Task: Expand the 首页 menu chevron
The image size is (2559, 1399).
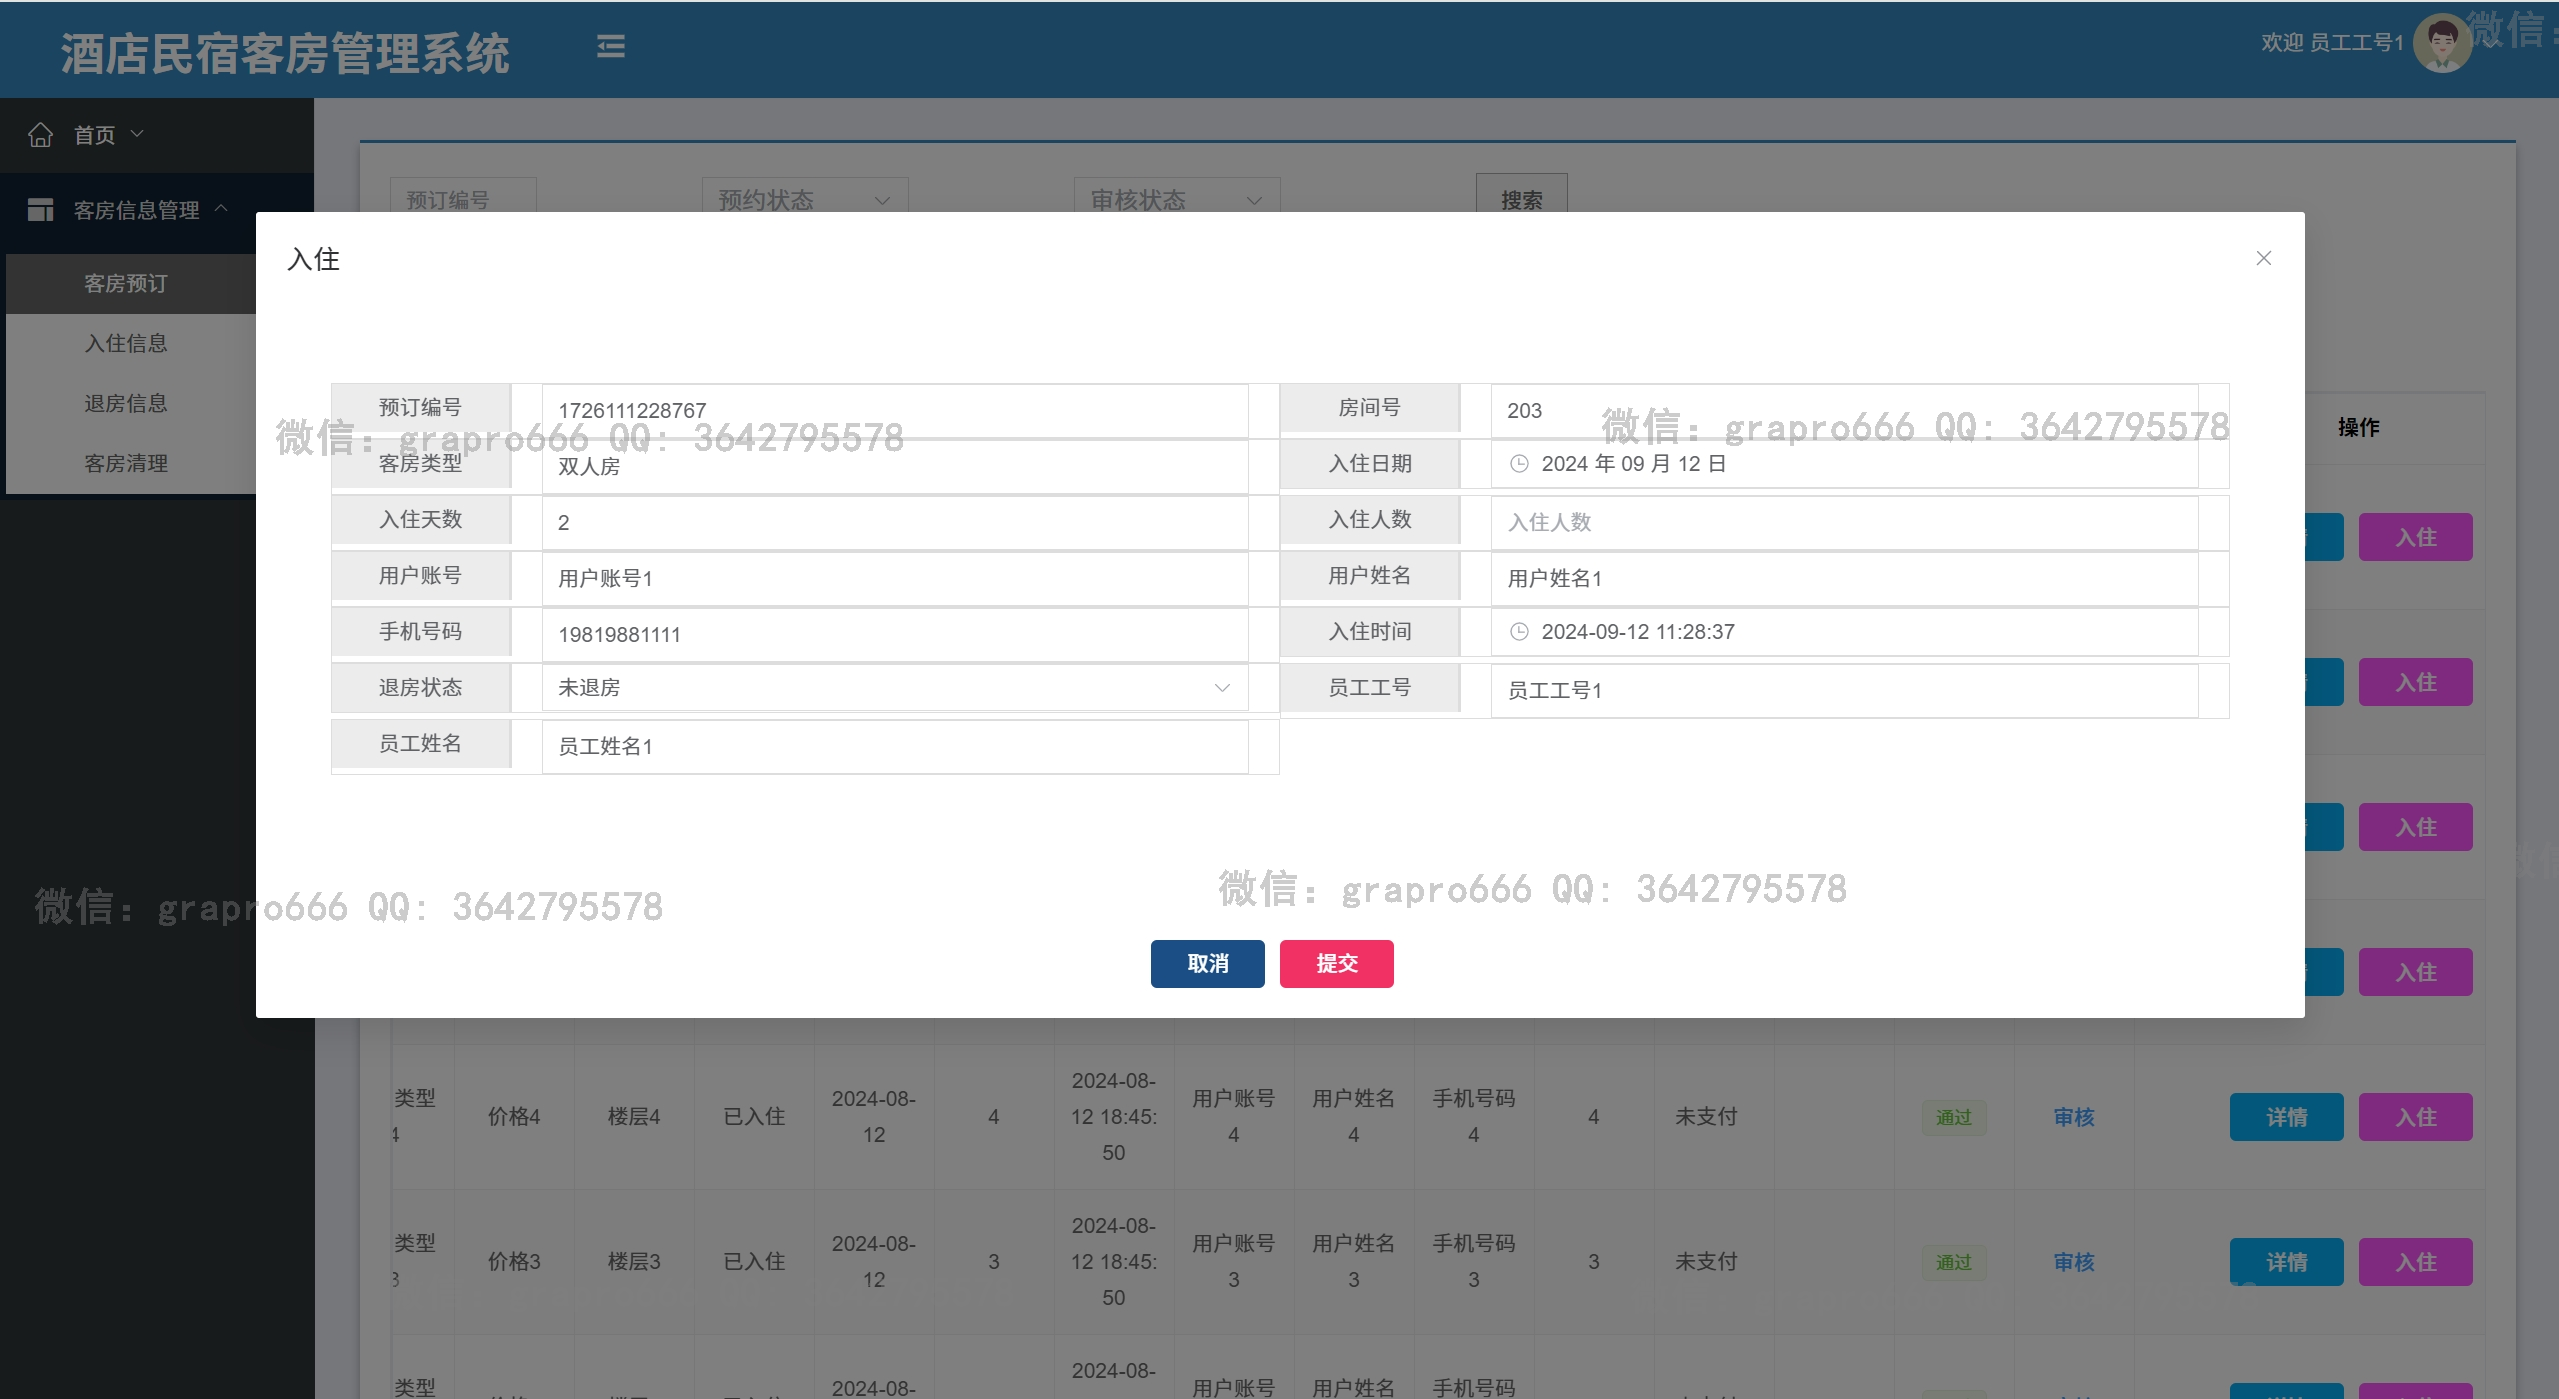Action: (x=138, y=133)
